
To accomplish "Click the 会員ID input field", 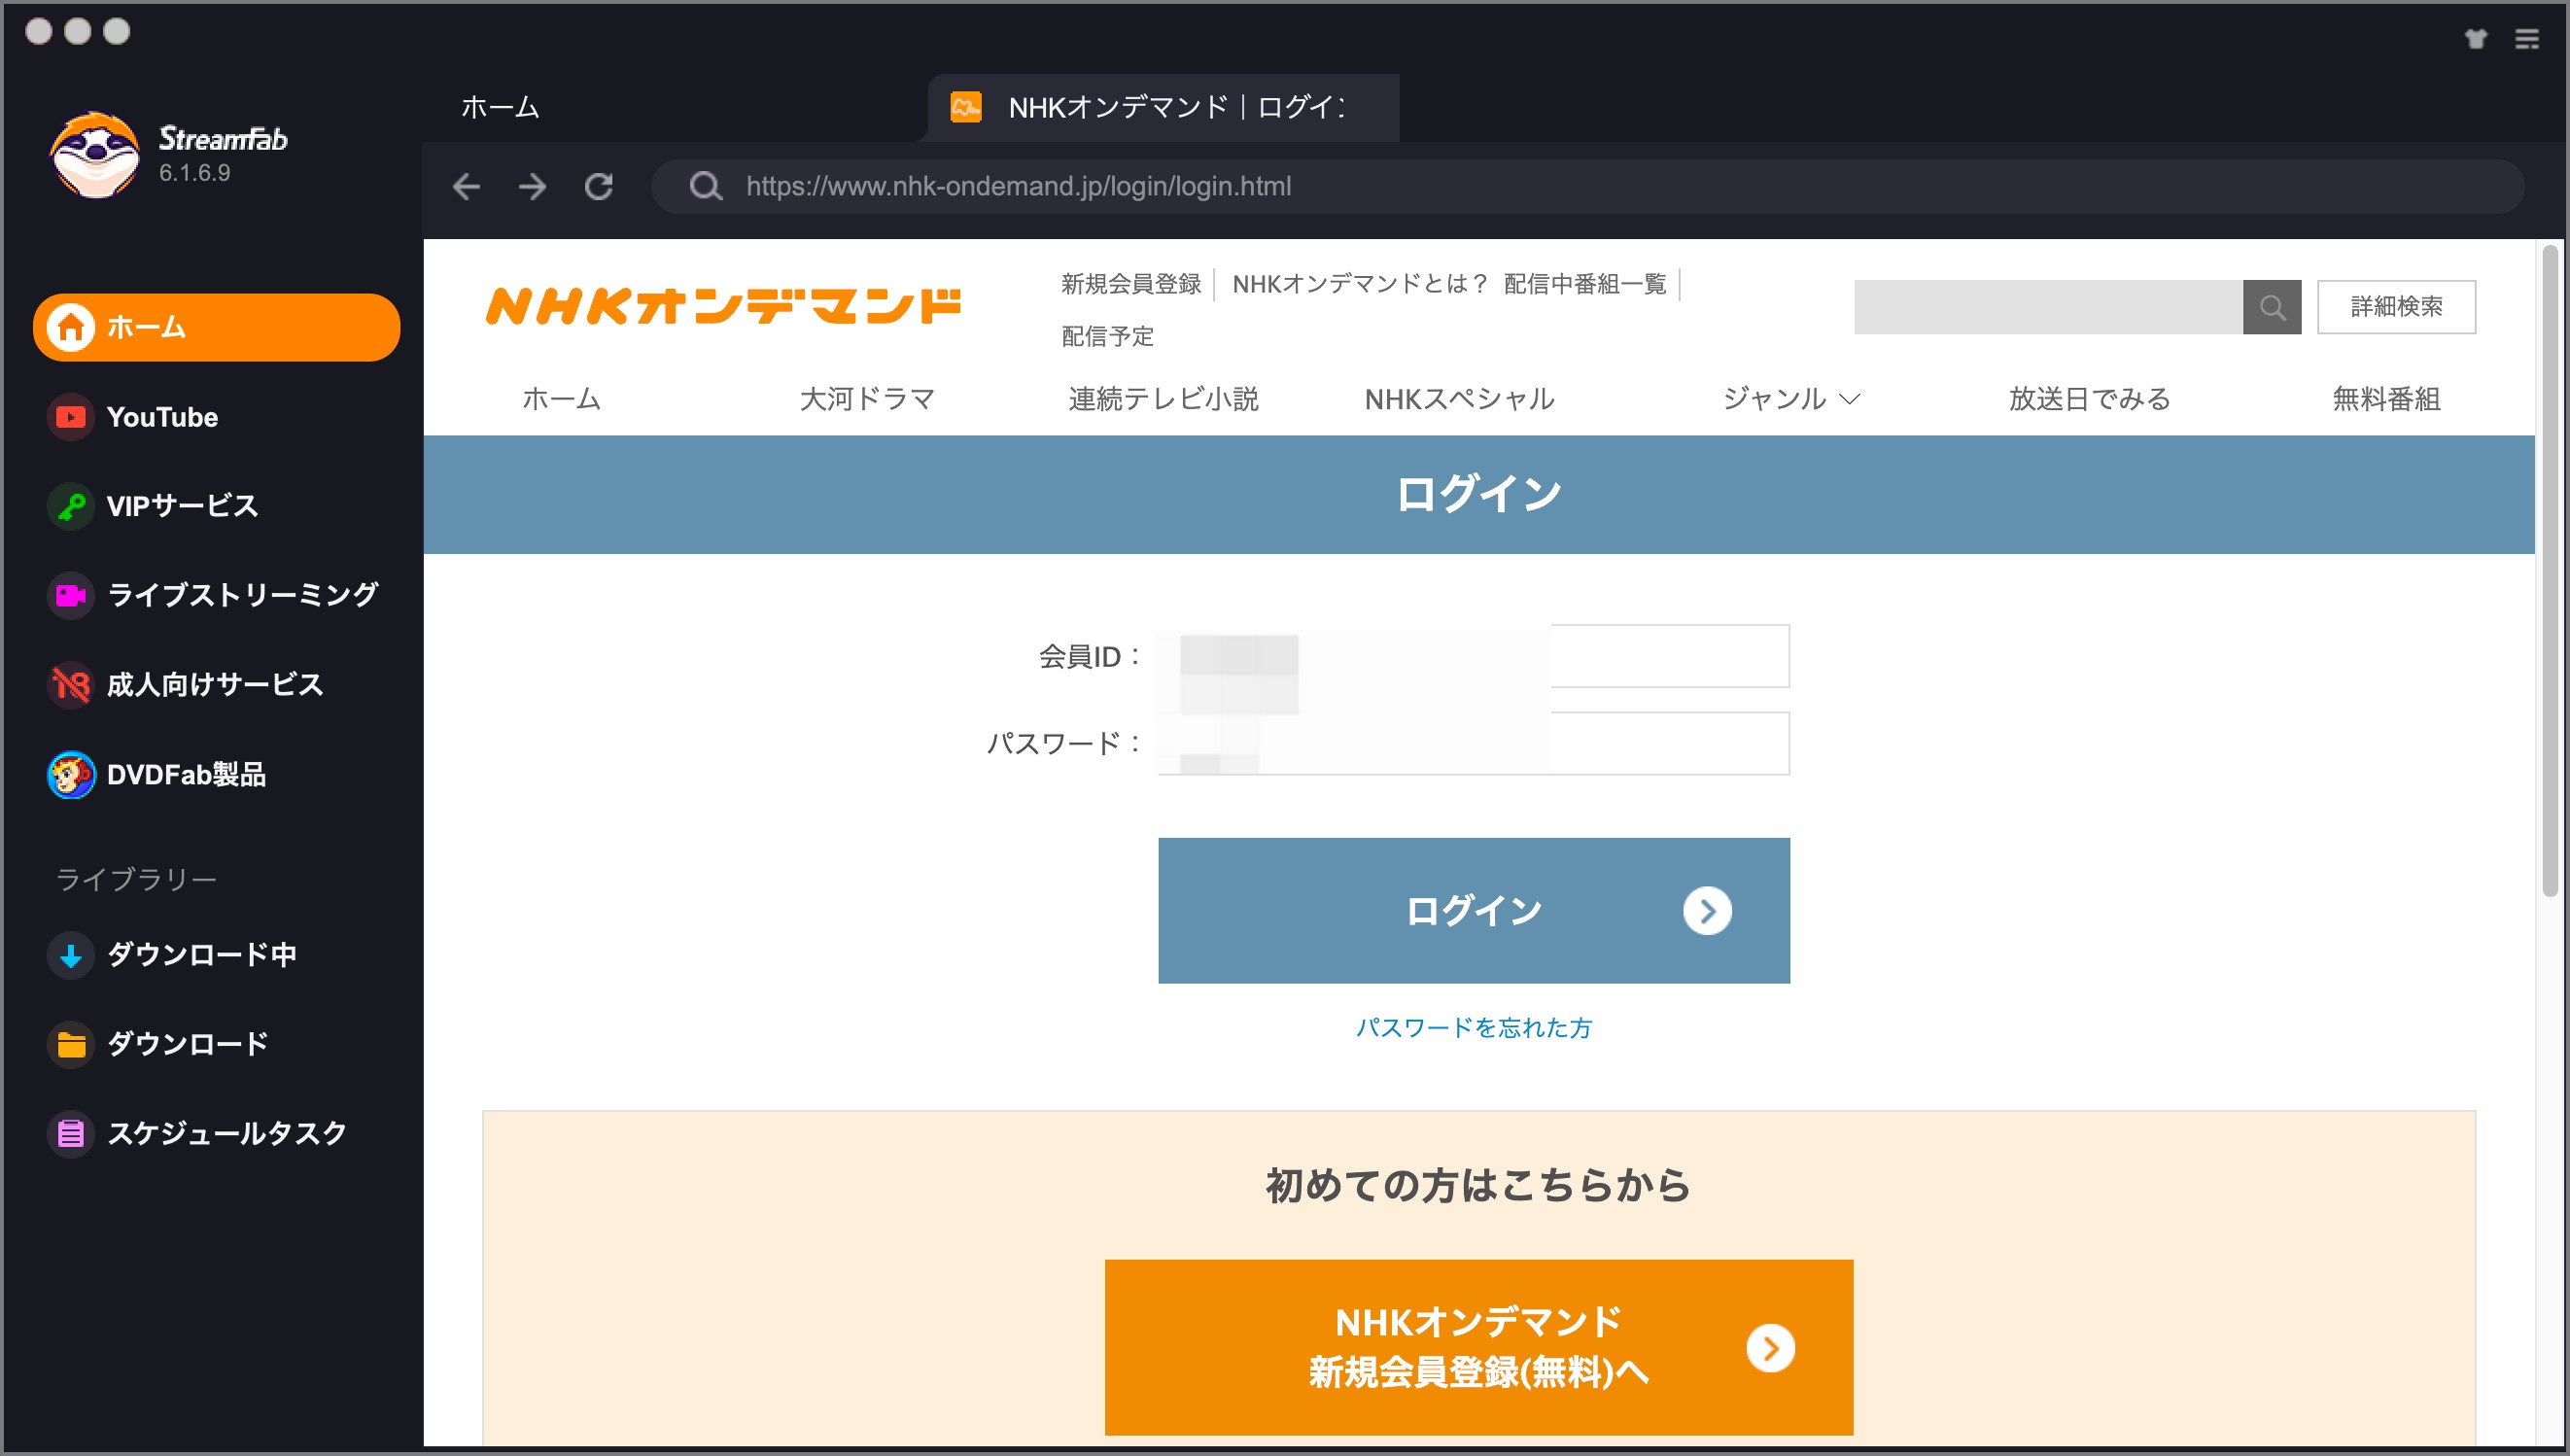I will pos(1473,656).
